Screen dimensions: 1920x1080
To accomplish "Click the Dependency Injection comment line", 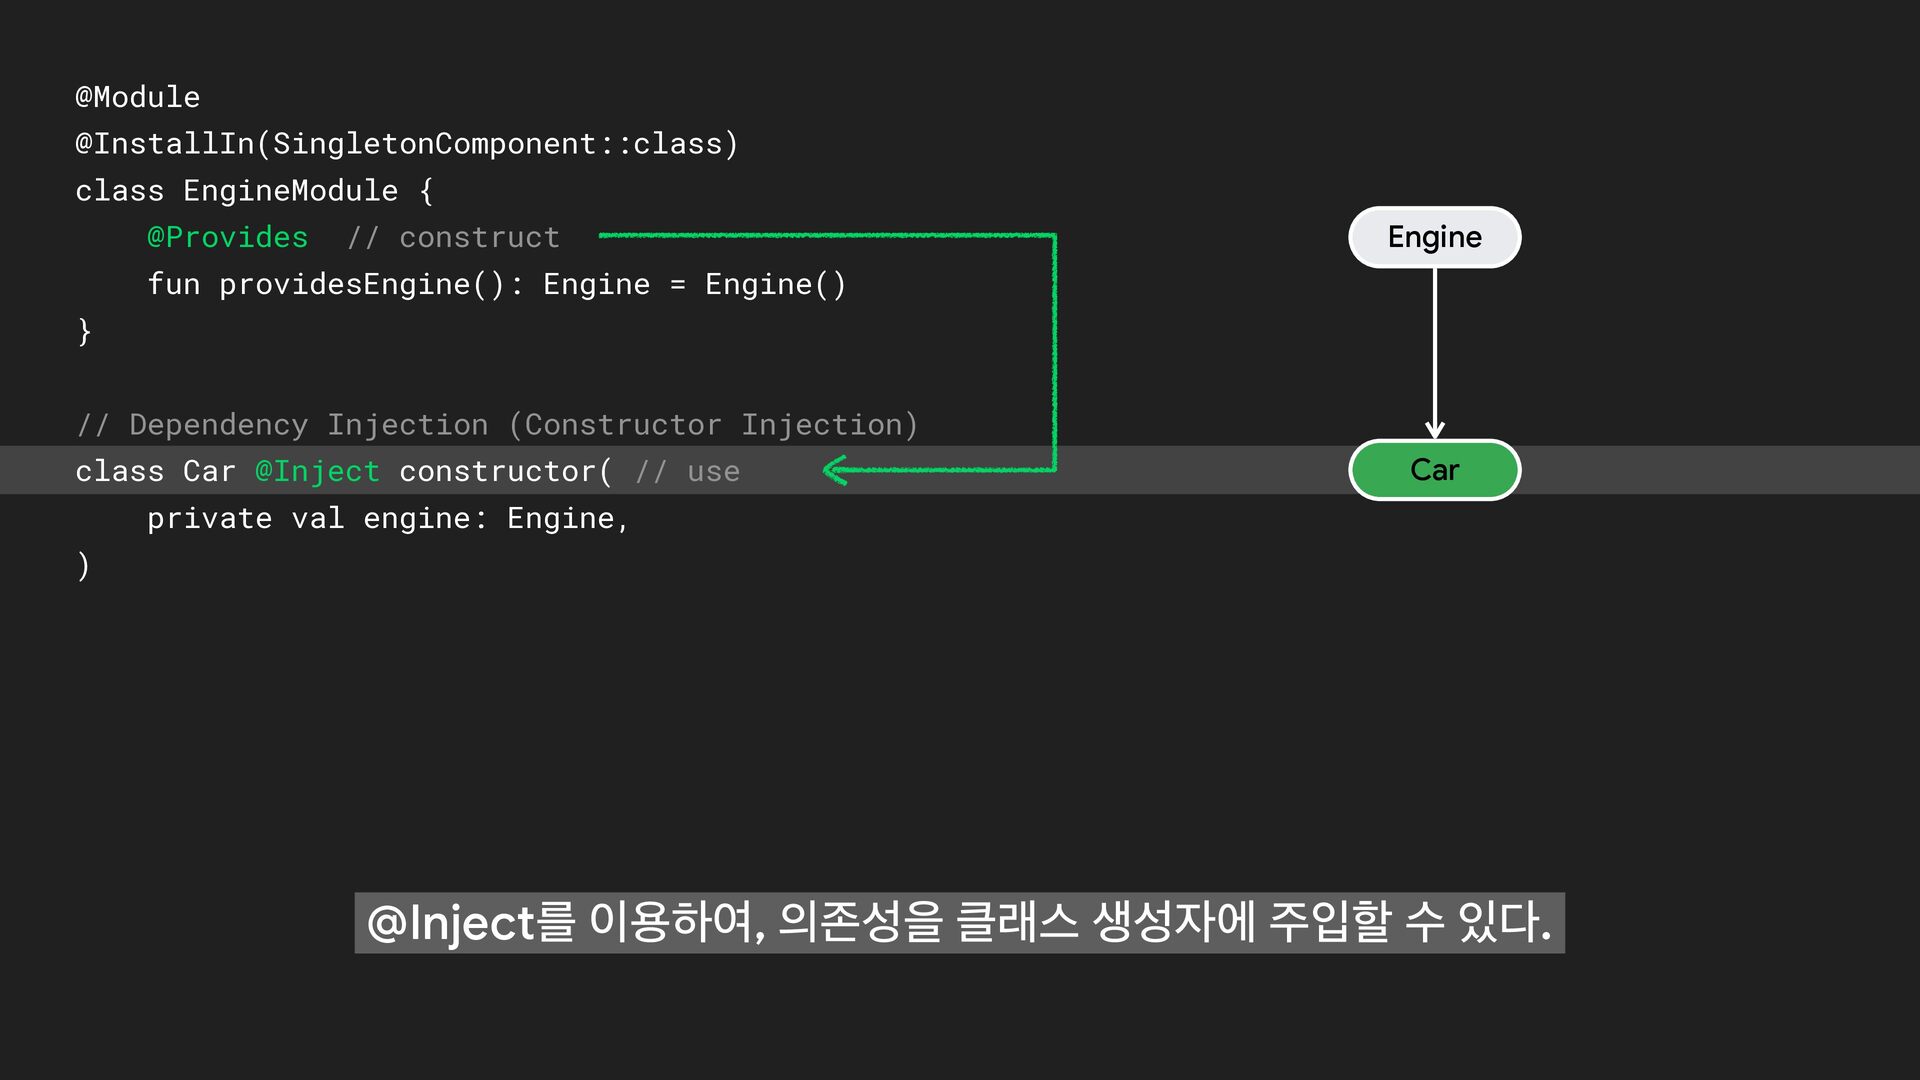I will point(497,424).
